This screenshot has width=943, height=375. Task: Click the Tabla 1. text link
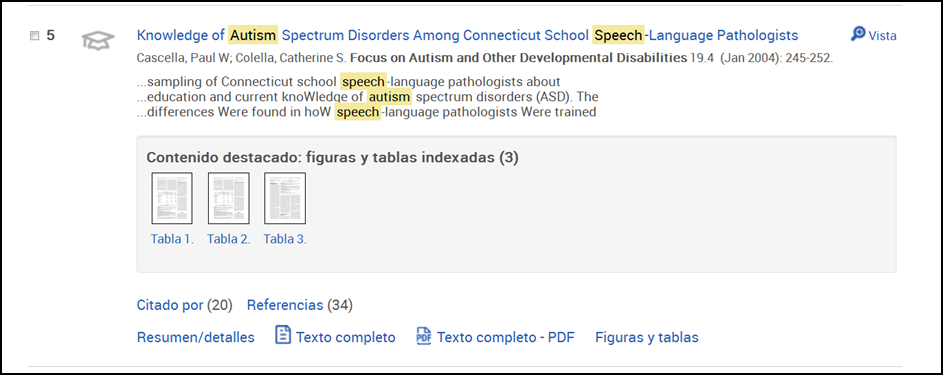[172, 239]
